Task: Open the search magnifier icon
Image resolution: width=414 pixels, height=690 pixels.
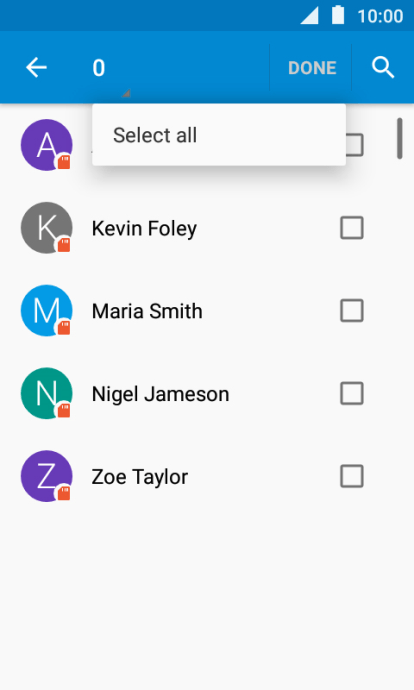Action: click(383, 68)
